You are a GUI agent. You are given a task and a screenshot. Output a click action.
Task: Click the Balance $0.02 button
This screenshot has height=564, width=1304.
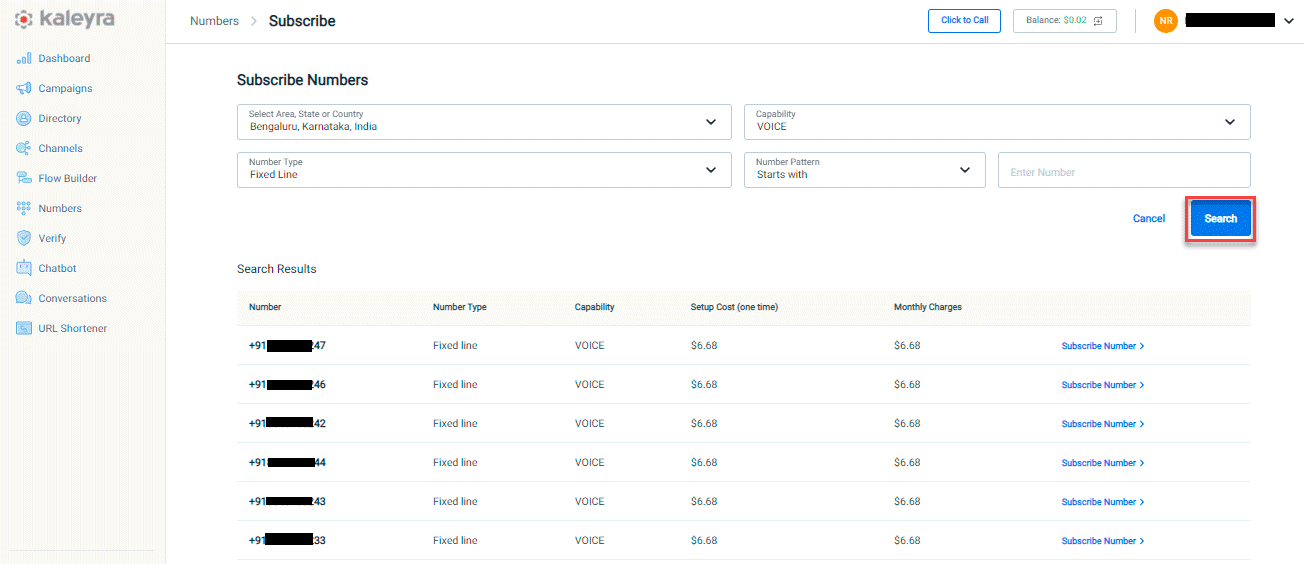[x=1065, y=20]
